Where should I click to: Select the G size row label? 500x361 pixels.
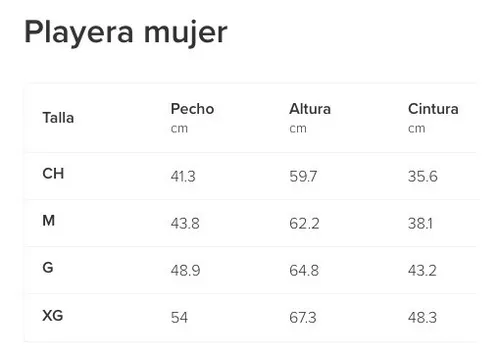pos(48,267)
